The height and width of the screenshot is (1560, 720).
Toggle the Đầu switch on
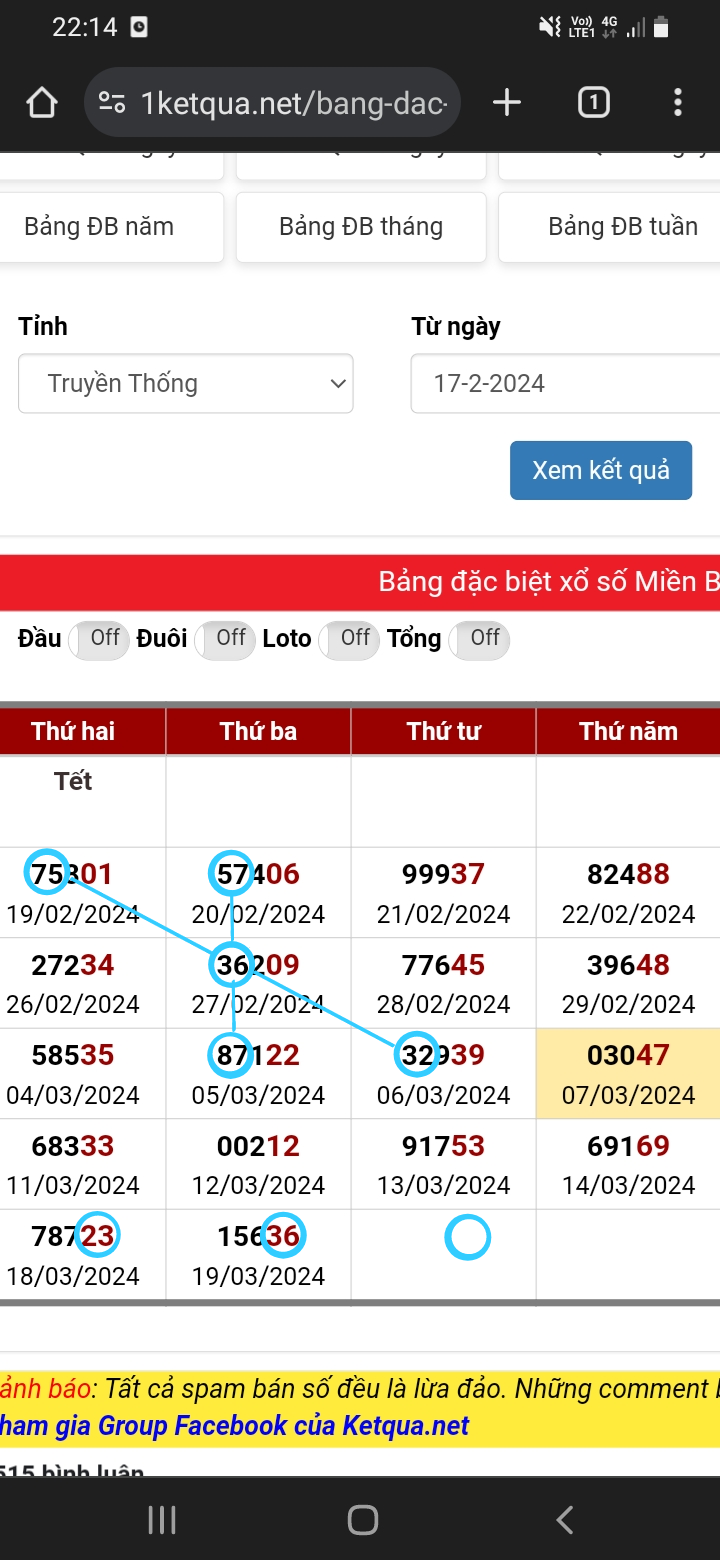tap(99, 639)
